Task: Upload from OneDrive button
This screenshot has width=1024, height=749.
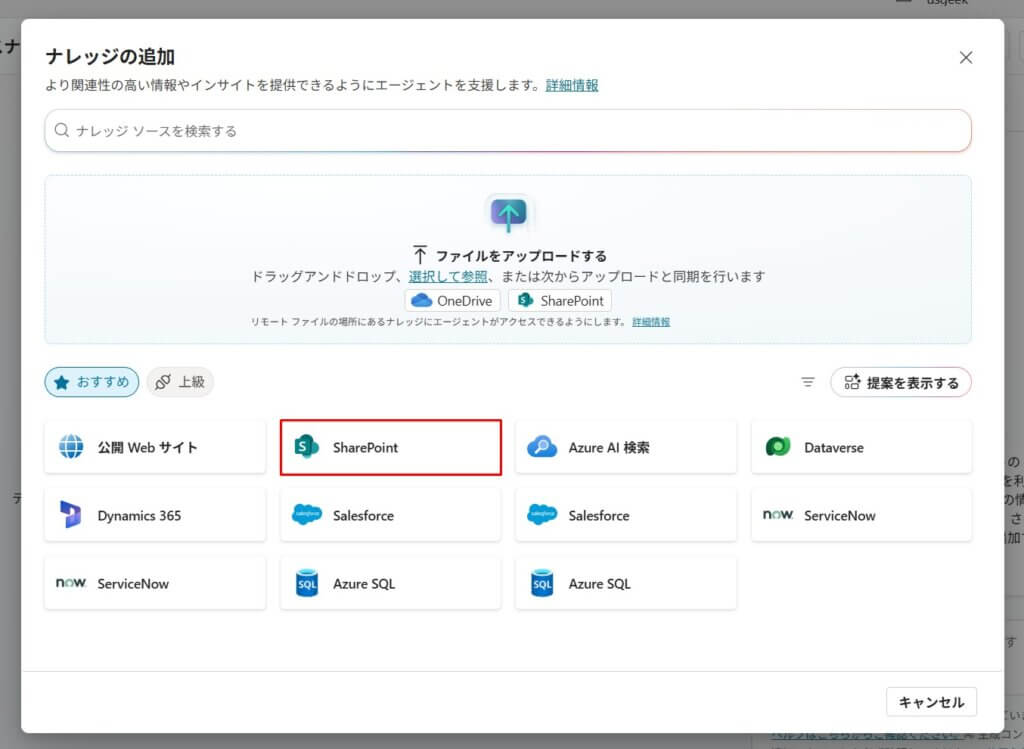Action: tap(453, 300)
